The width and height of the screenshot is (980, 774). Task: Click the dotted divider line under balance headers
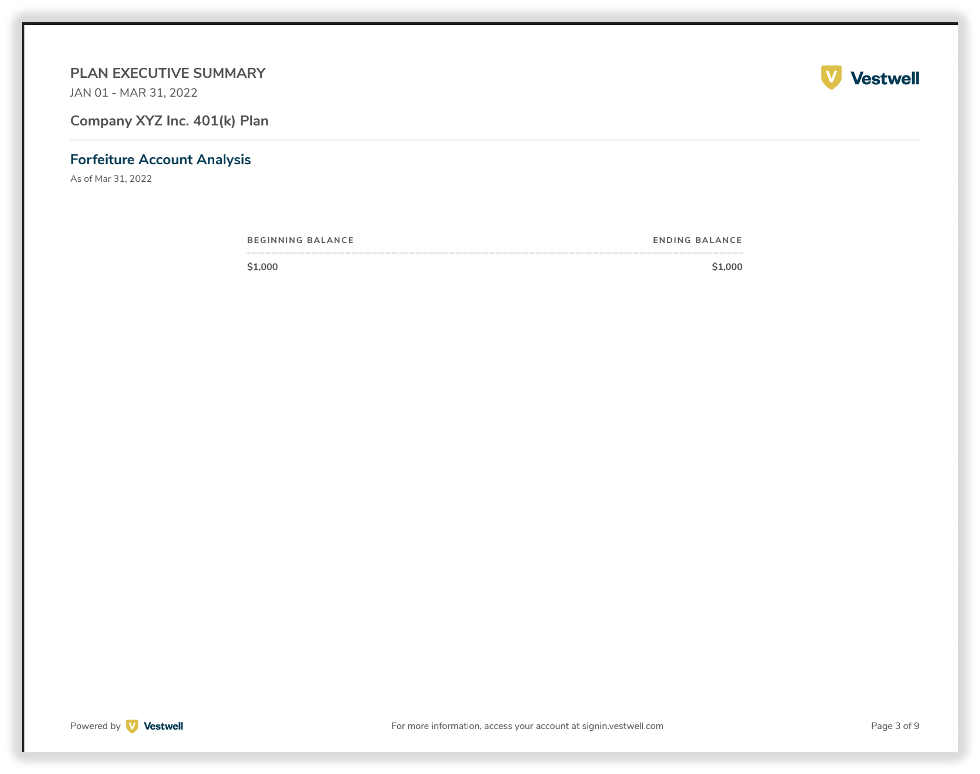(x=495, y=253)
